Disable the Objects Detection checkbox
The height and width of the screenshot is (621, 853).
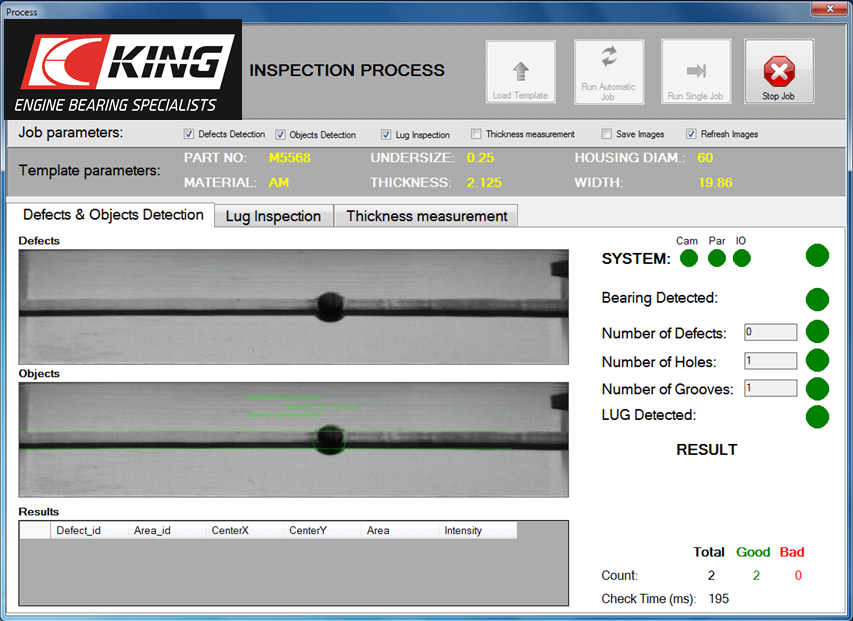tap(281, 134)
